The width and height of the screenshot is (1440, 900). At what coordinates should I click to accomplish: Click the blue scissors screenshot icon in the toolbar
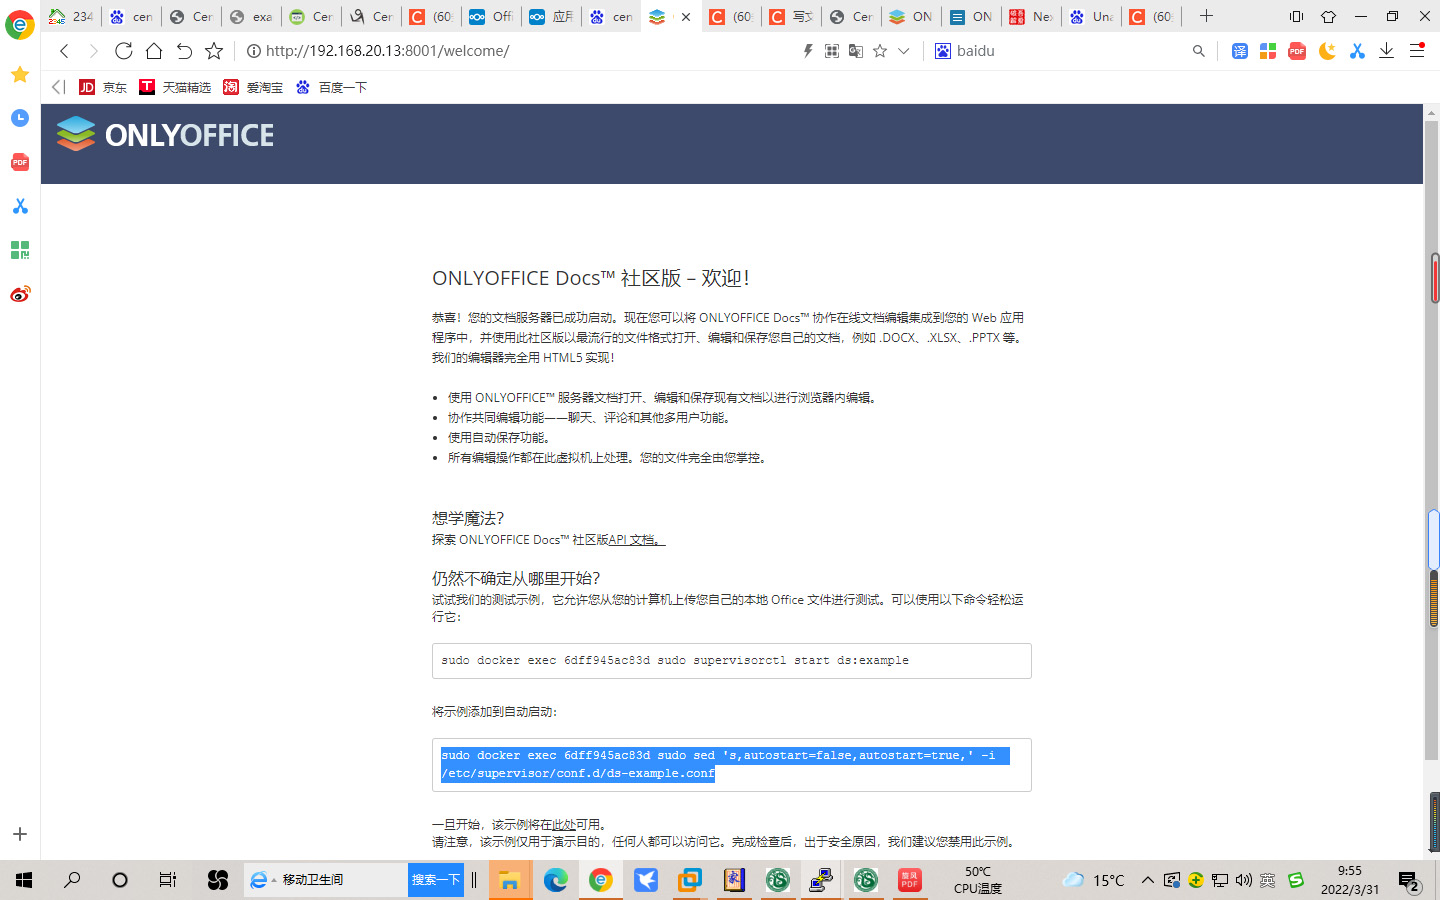click(1357, 51)
